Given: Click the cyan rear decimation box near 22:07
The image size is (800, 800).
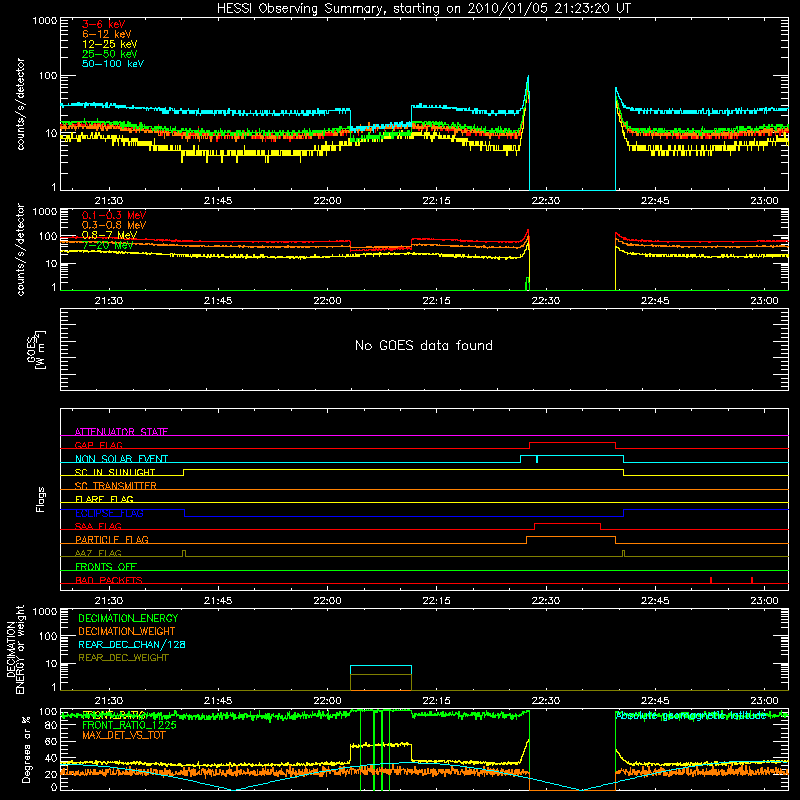Looking at the screenshot, I should (381, 670).
